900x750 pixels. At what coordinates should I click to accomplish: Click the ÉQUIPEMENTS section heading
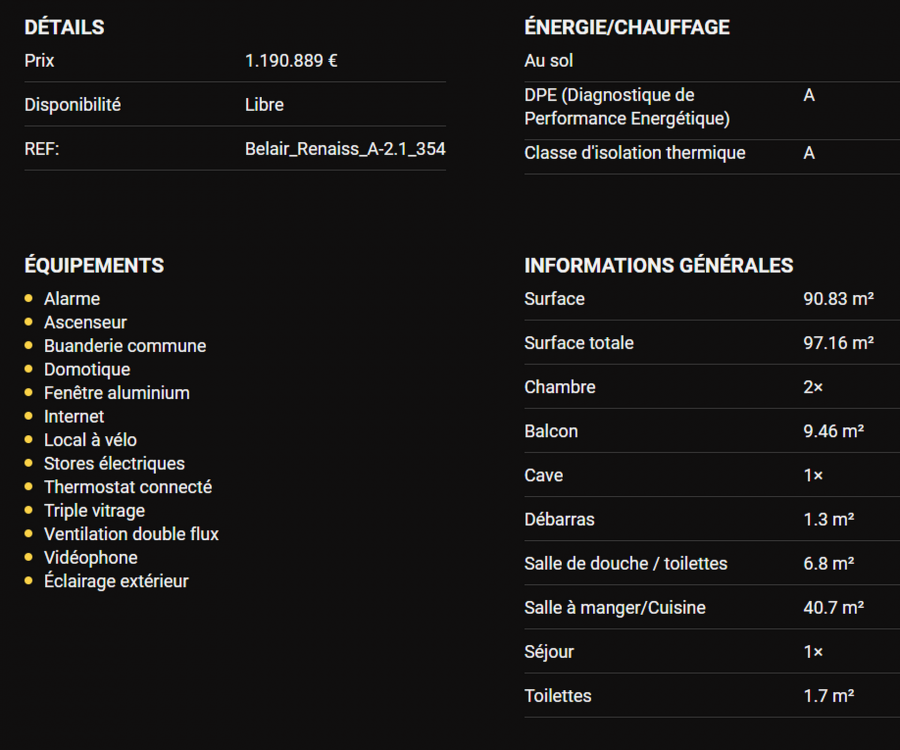pyautogui.click(x=94, y=266)
